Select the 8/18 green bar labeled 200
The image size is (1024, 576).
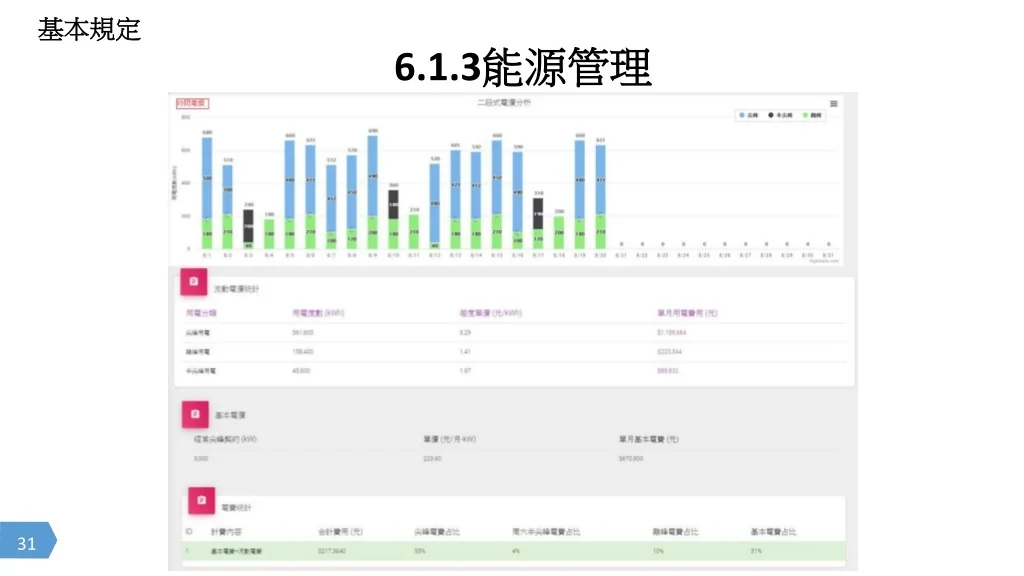559,232
